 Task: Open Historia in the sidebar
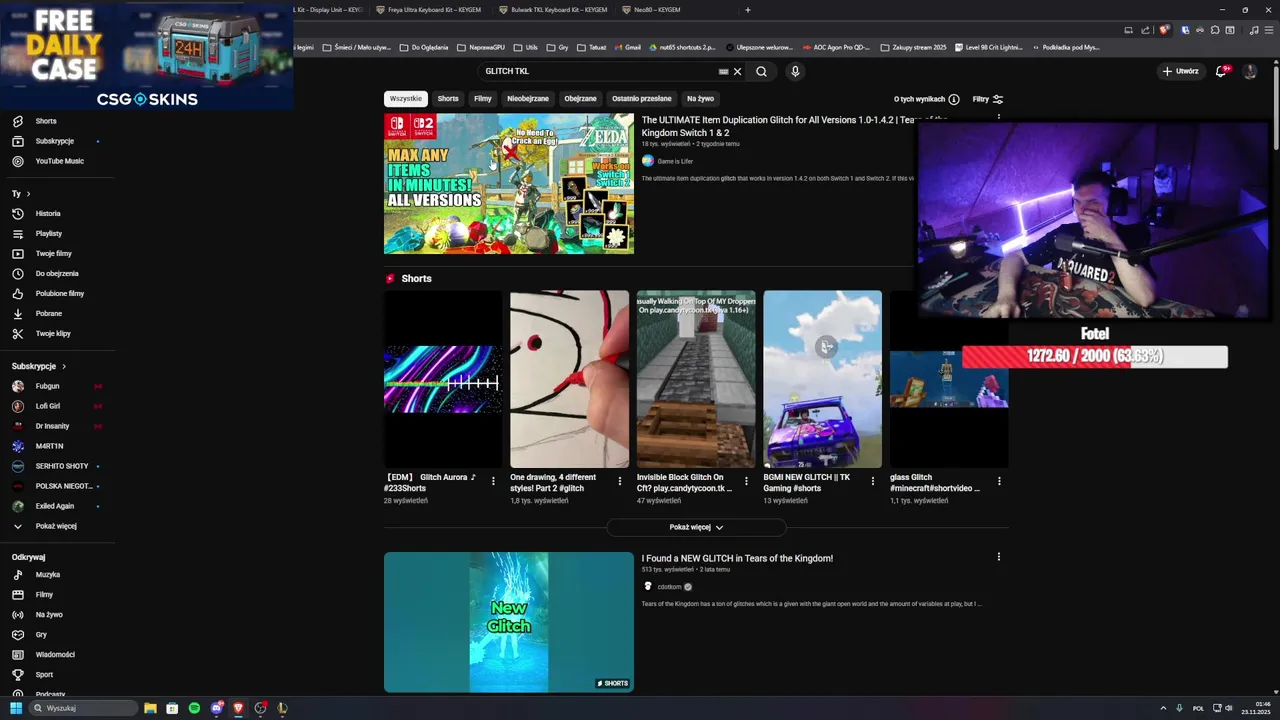(48, 213)
